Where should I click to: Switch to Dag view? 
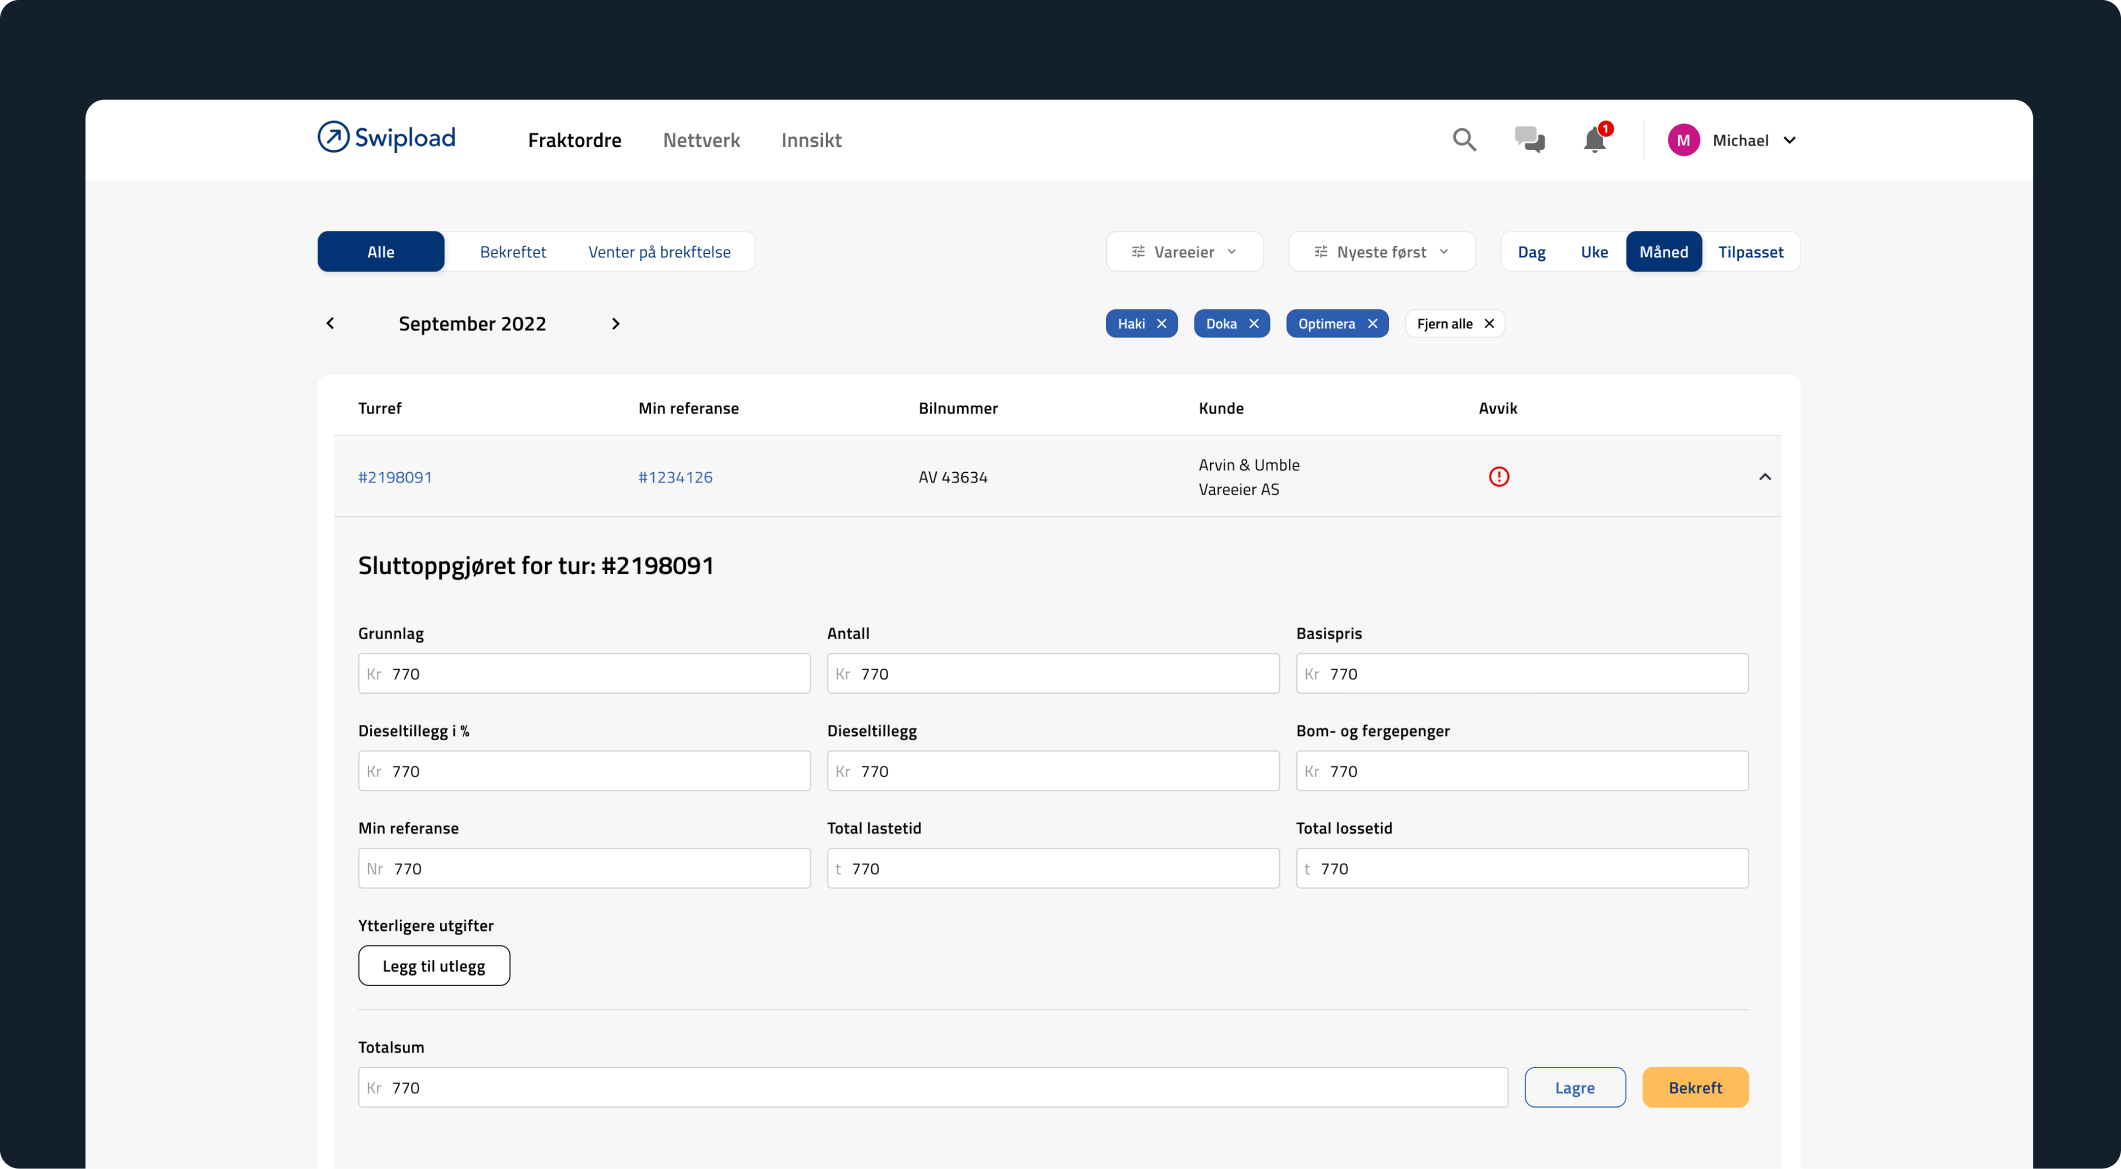pyautogui.click(x=1531, y=252)
